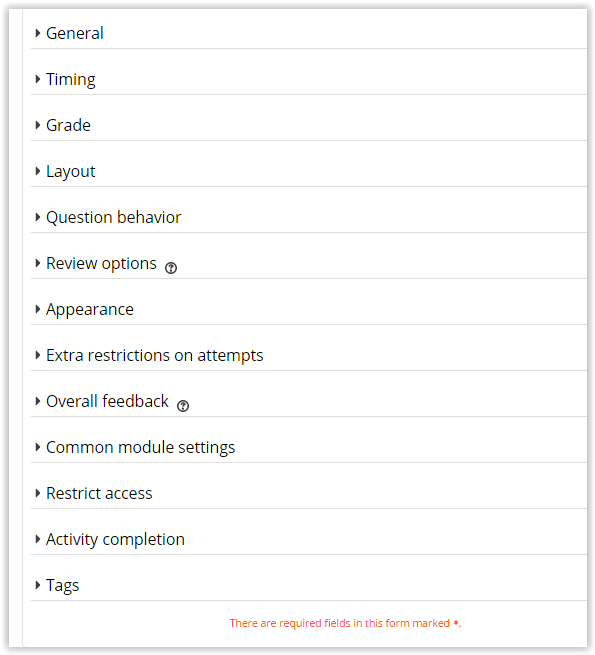Image resolution: width=595 pixels, height=655 pixels.
Task: Expand Extra restrictions on attempts section
Action: click(155, 355)
